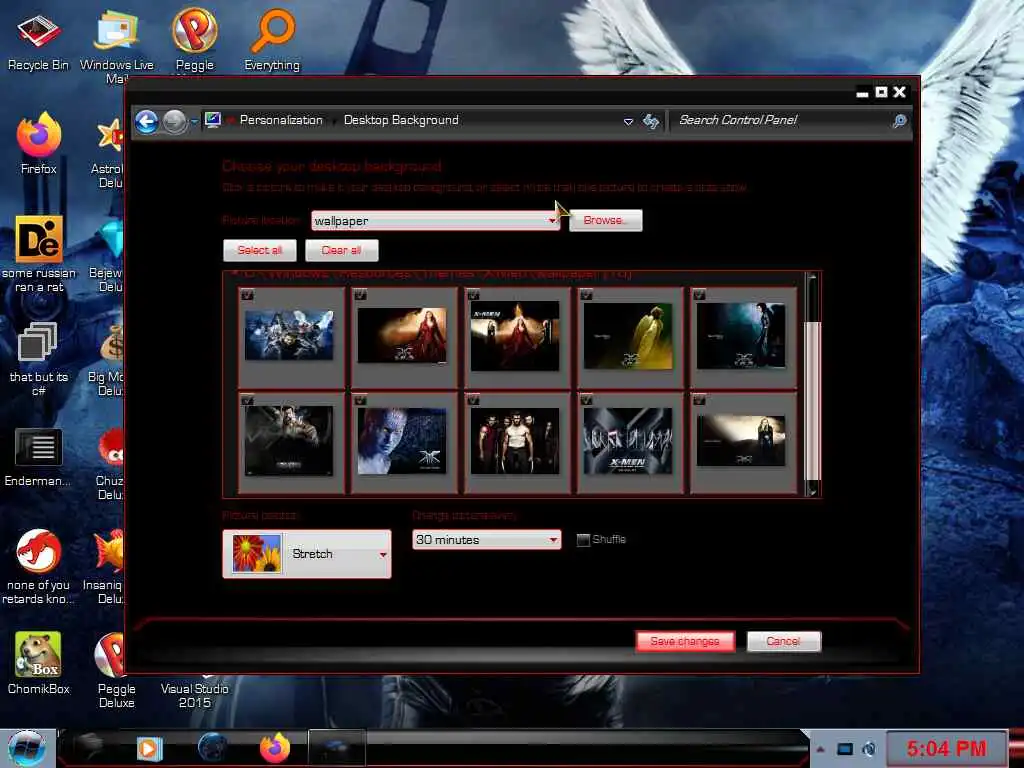
Task: Open the Insaniquarium Deluxe fish icon
Action: click(x=104, y=567)
